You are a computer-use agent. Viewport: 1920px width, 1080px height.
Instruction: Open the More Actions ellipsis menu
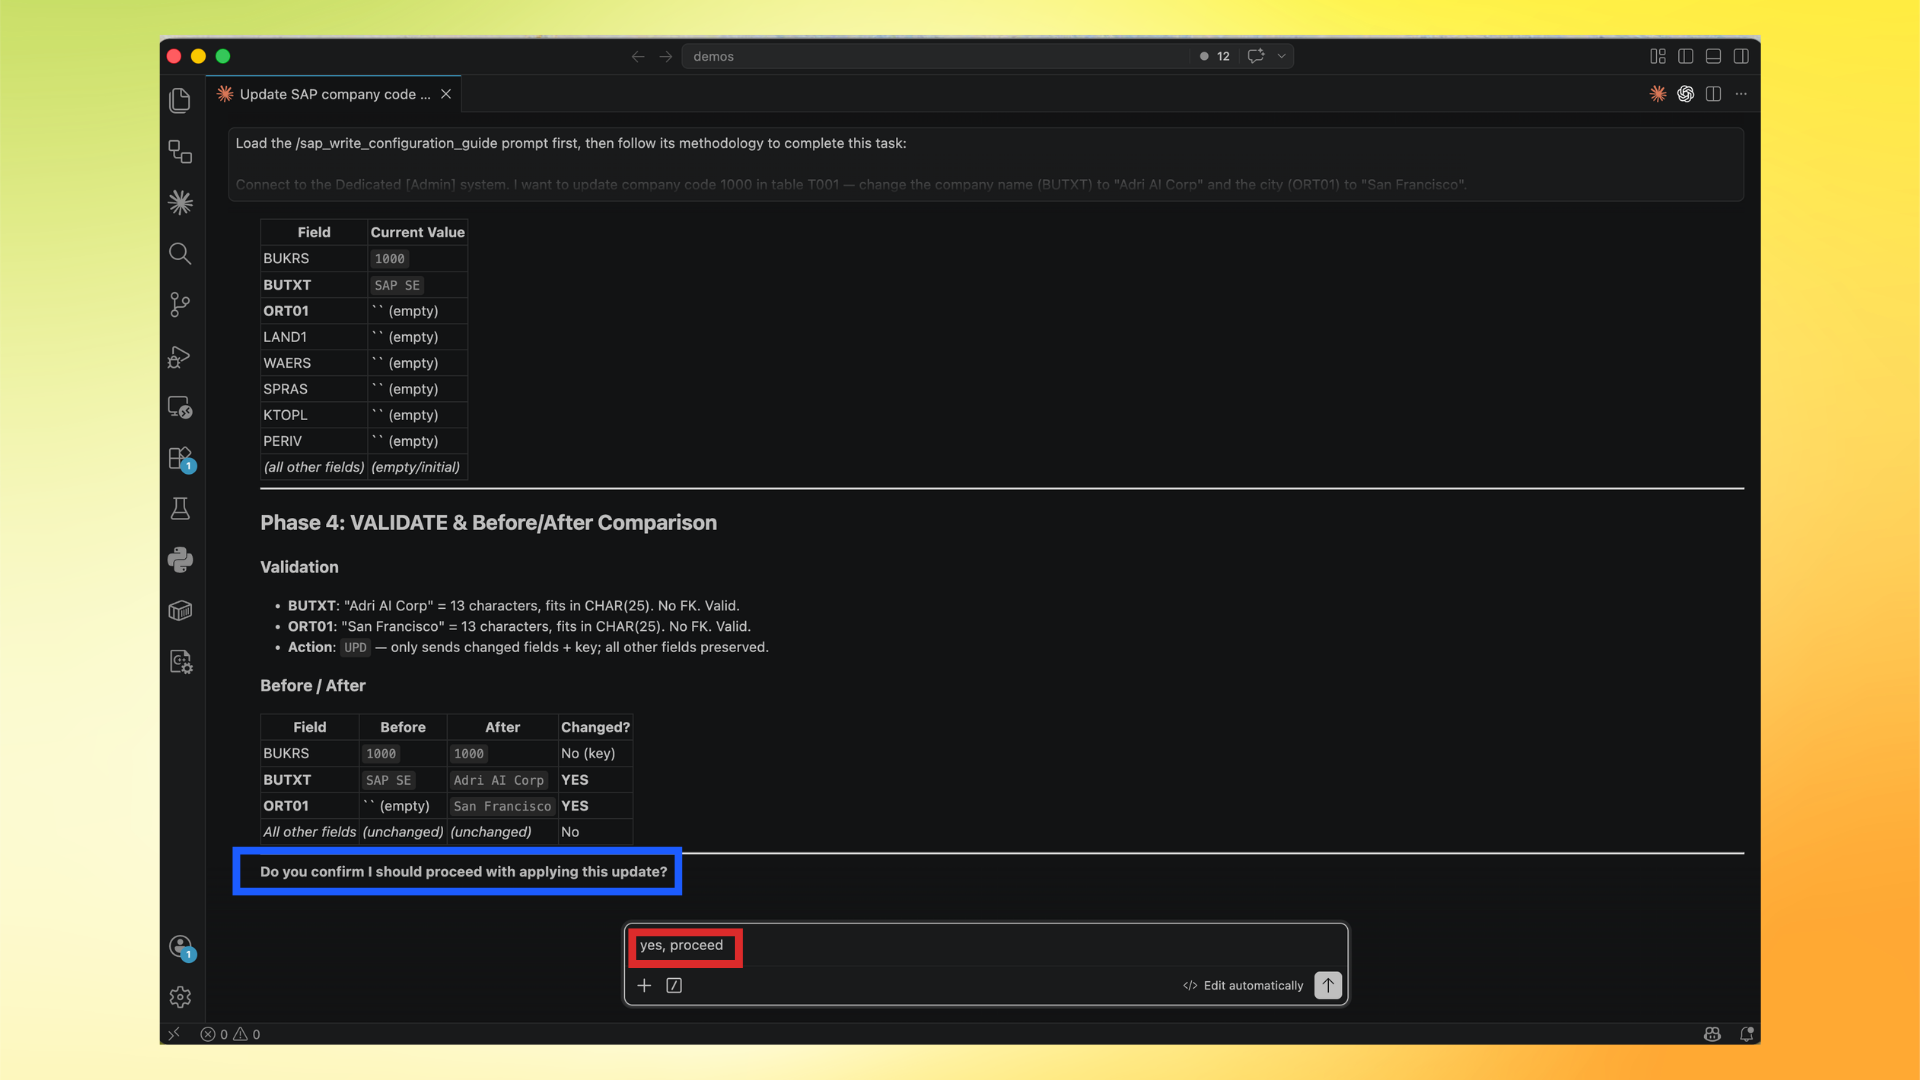tap(1741, 94)
